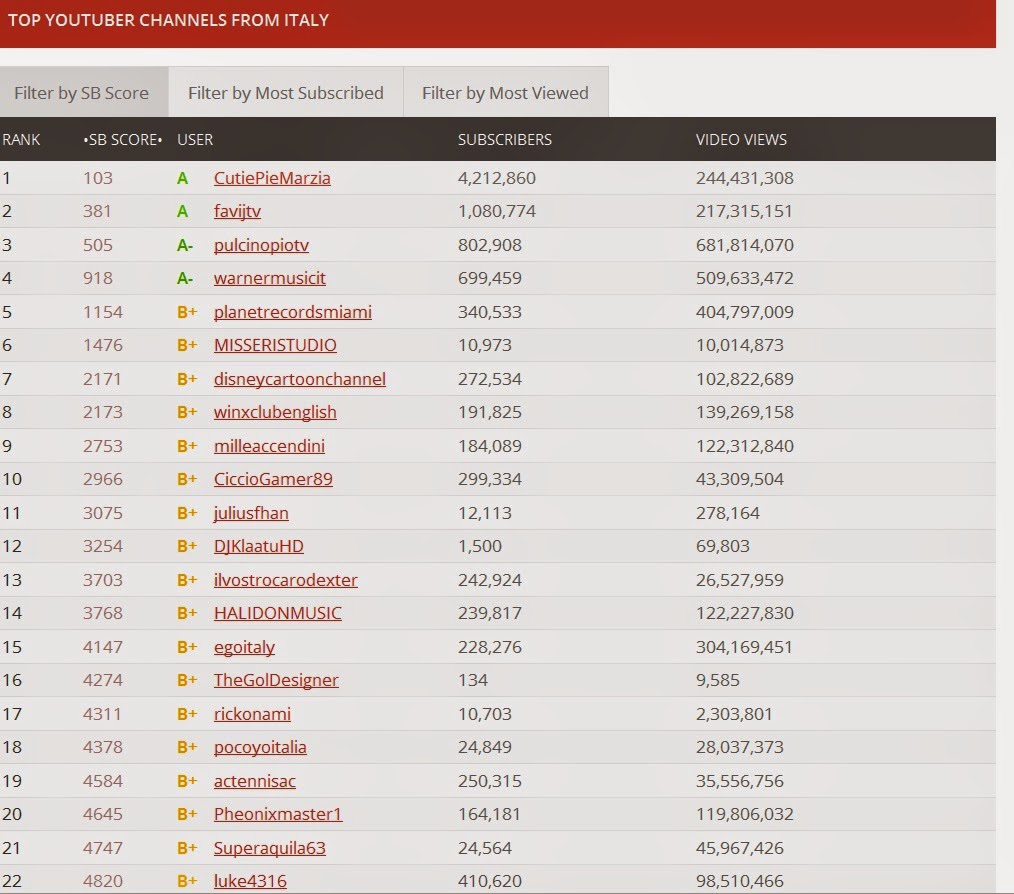Select the video views value 509,633,472
The image size is (1014, 894).
pos(745,278)
